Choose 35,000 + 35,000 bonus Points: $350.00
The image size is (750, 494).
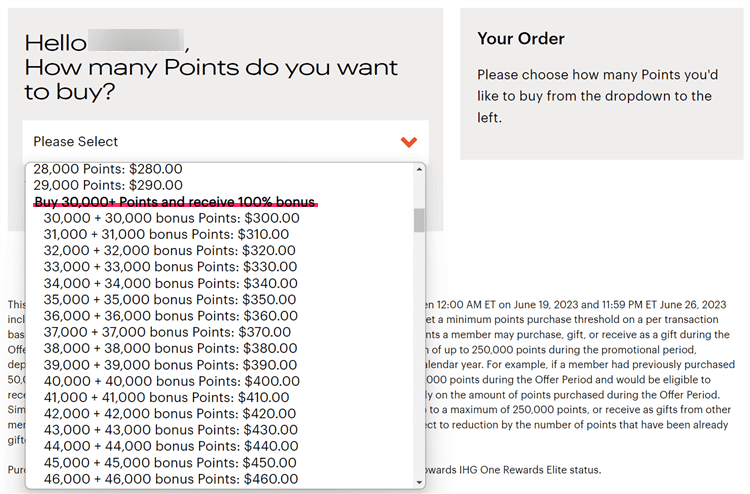click(x=171, y=299)
